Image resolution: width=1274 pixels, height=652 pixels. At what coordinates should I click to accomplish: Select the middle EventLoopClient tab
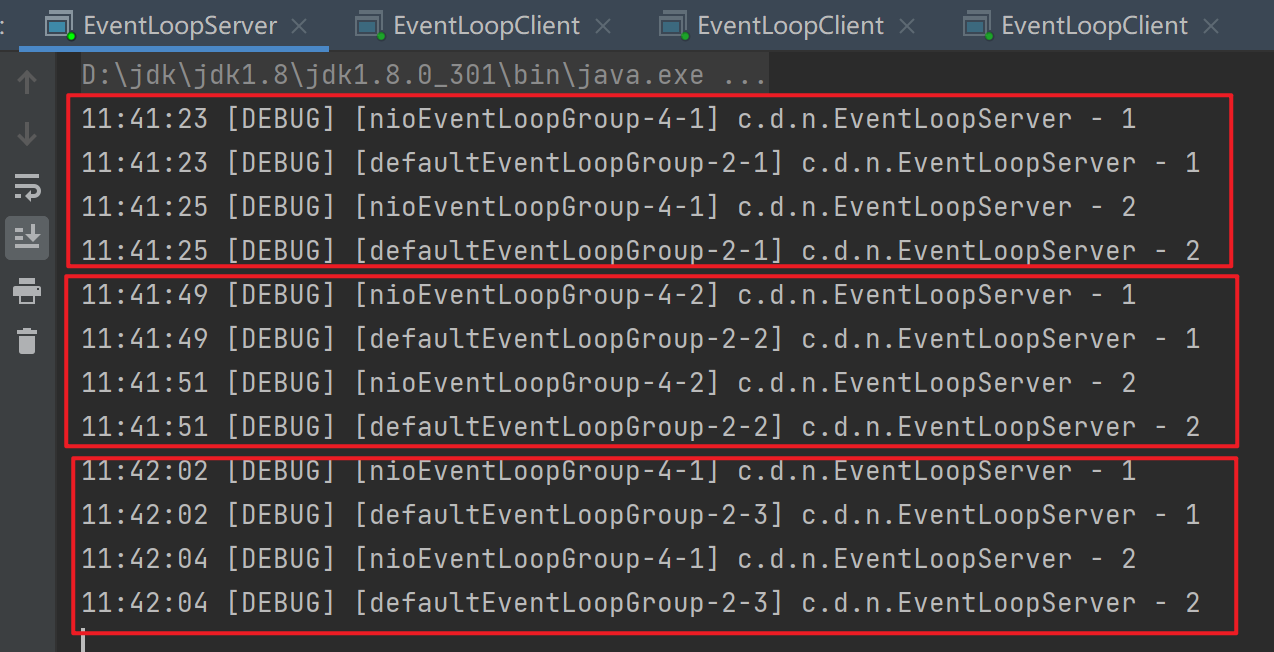[790, 25]
